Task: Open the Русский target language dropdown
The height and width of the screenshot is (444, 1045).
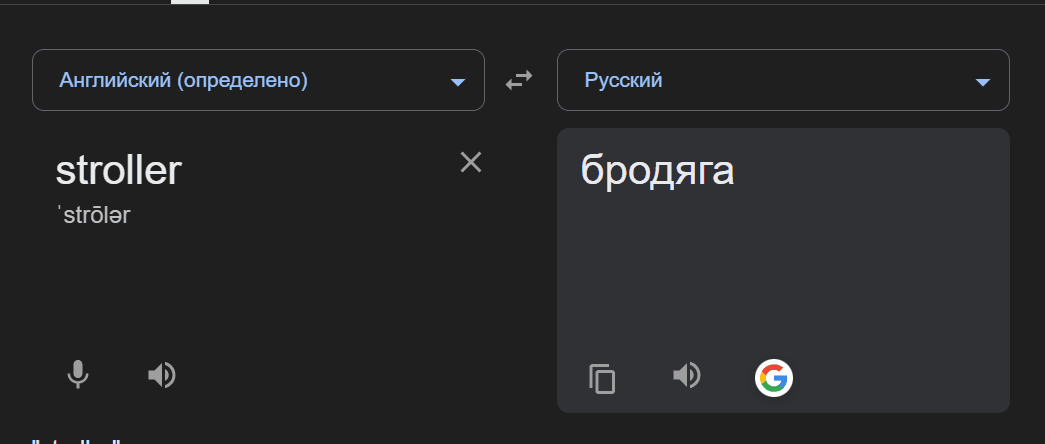Action: tap(783, 80)
